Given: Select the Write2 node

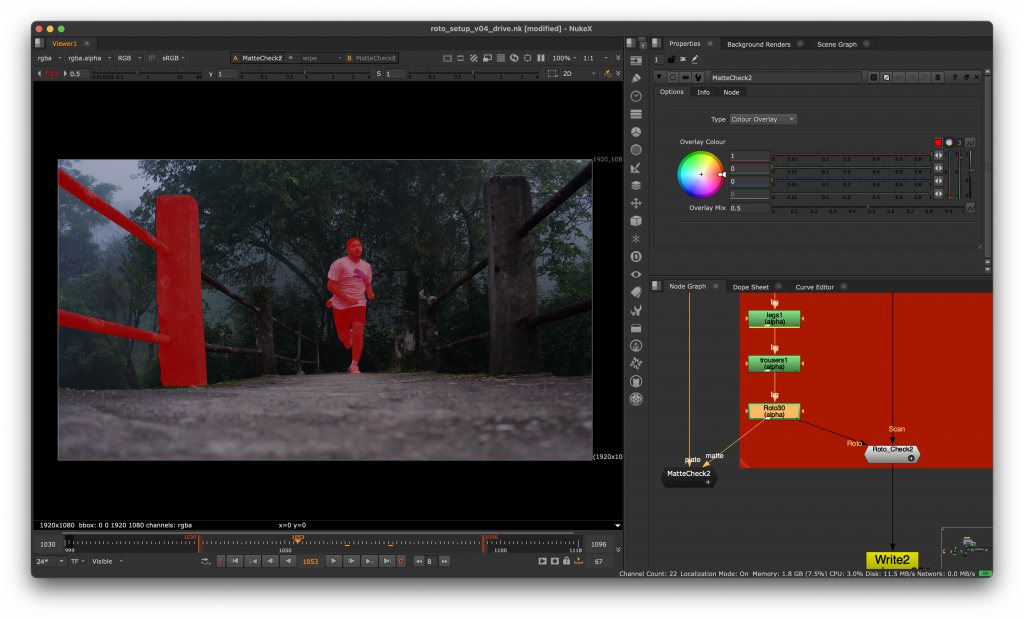Looking at the screenshot, I should 892,560.
